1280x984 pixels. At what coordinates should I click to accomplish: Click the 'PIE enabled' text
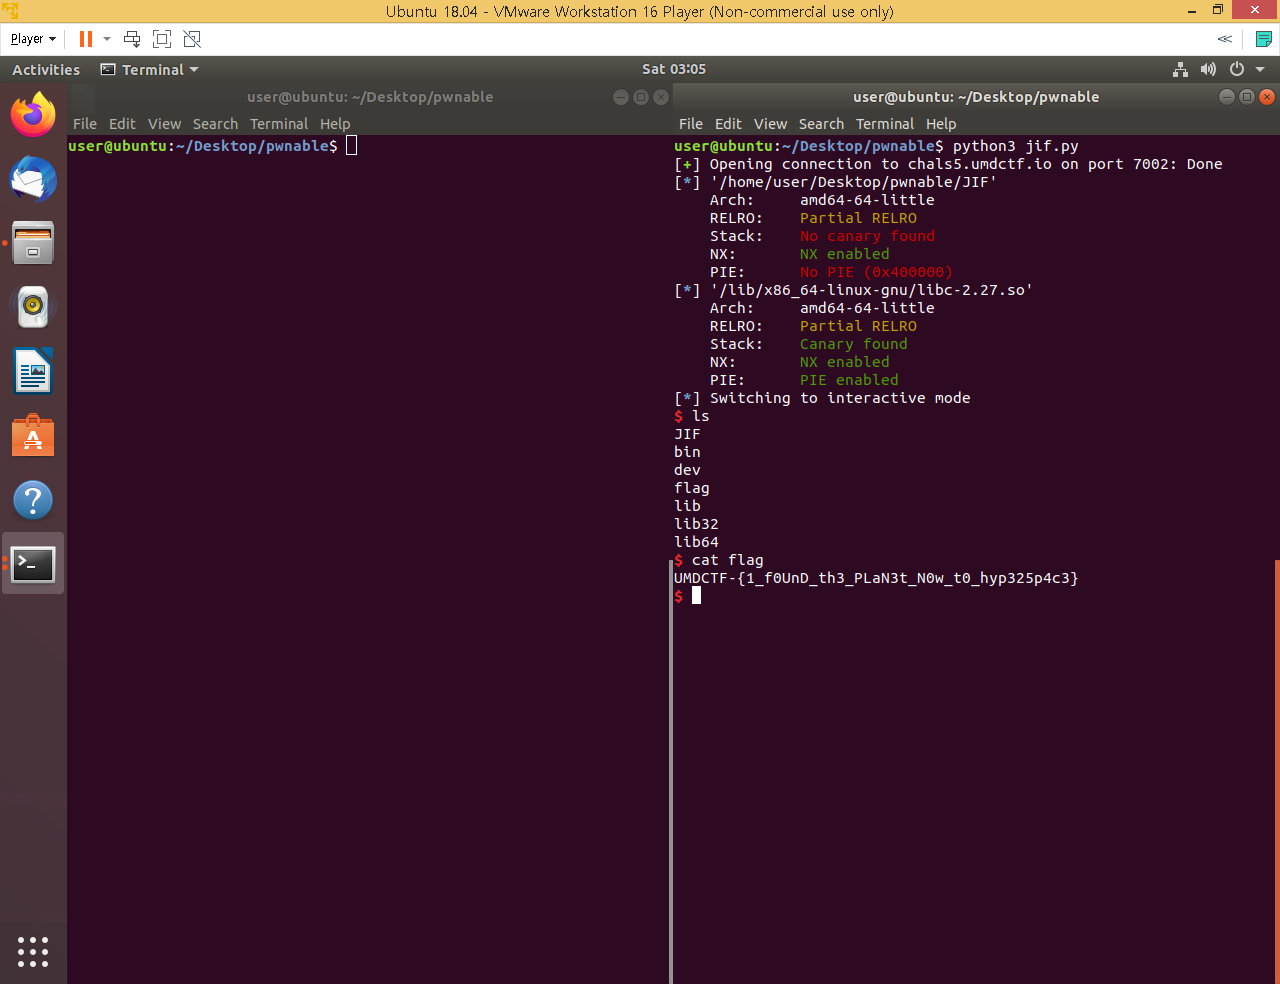click(x=849, y=380)
